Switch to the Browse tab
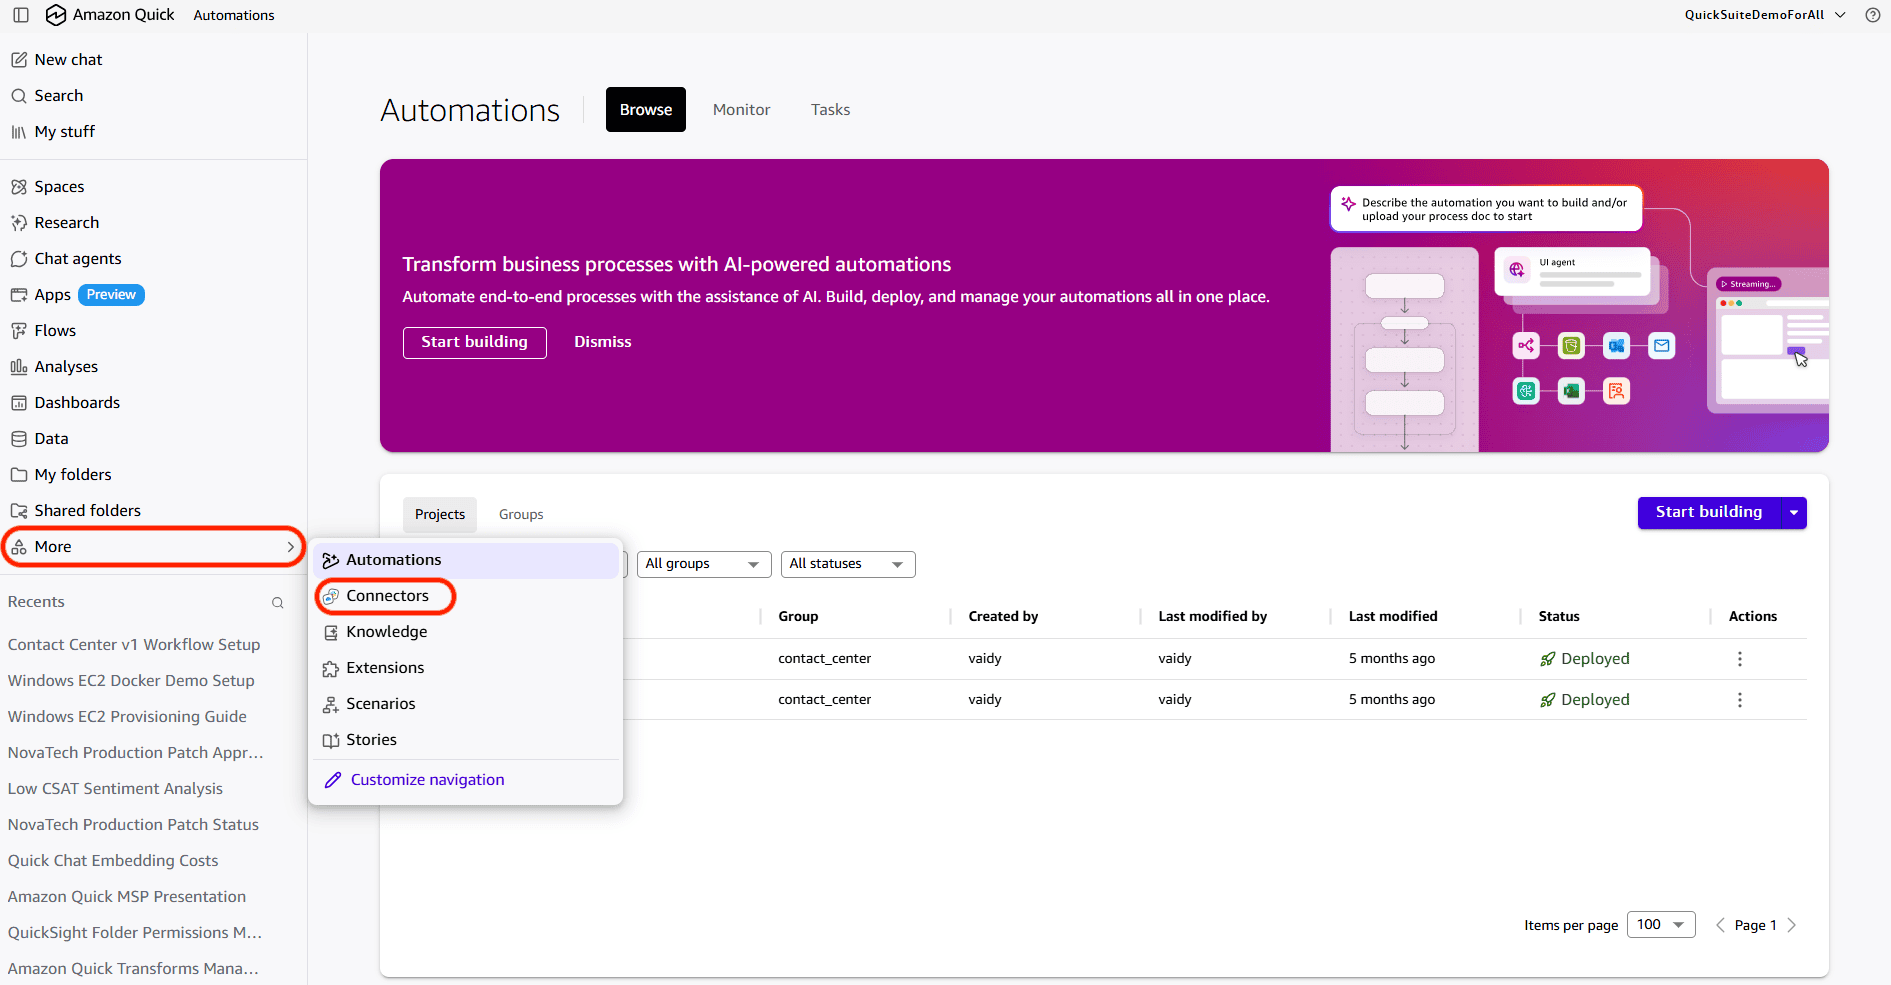Viewport: 1891px width, 985px height. (646, 110)
